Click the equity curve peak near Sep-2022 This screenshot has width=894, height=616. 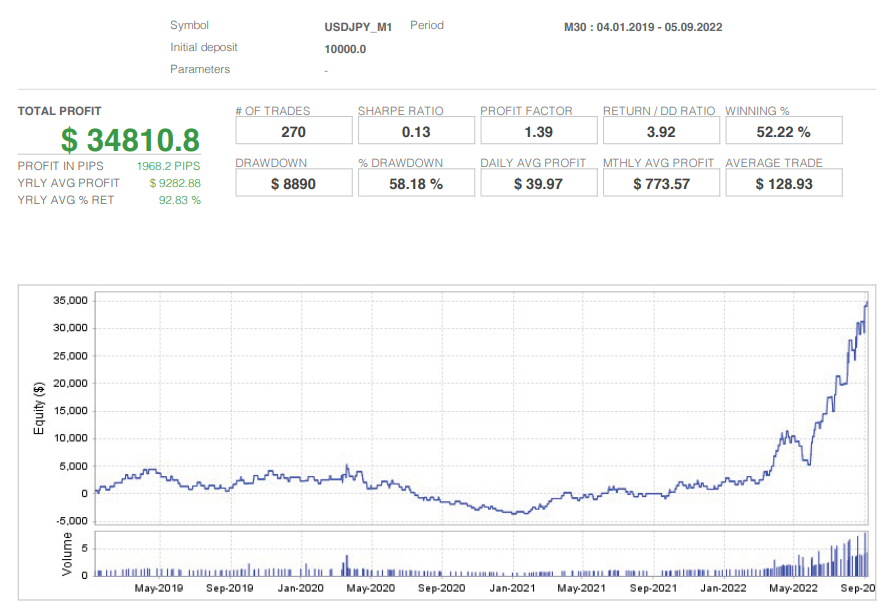866,302
